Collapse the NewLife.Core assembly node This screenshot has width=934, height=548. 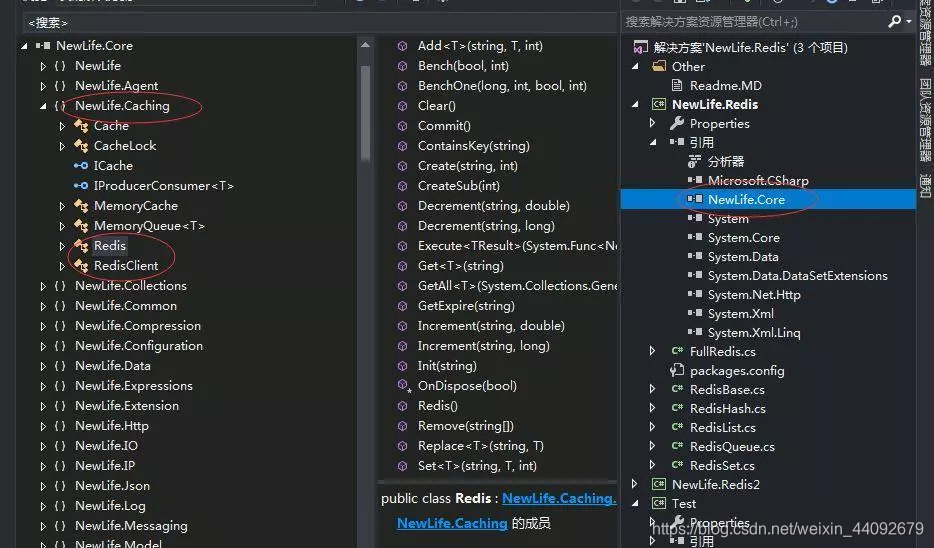[24, 46]
